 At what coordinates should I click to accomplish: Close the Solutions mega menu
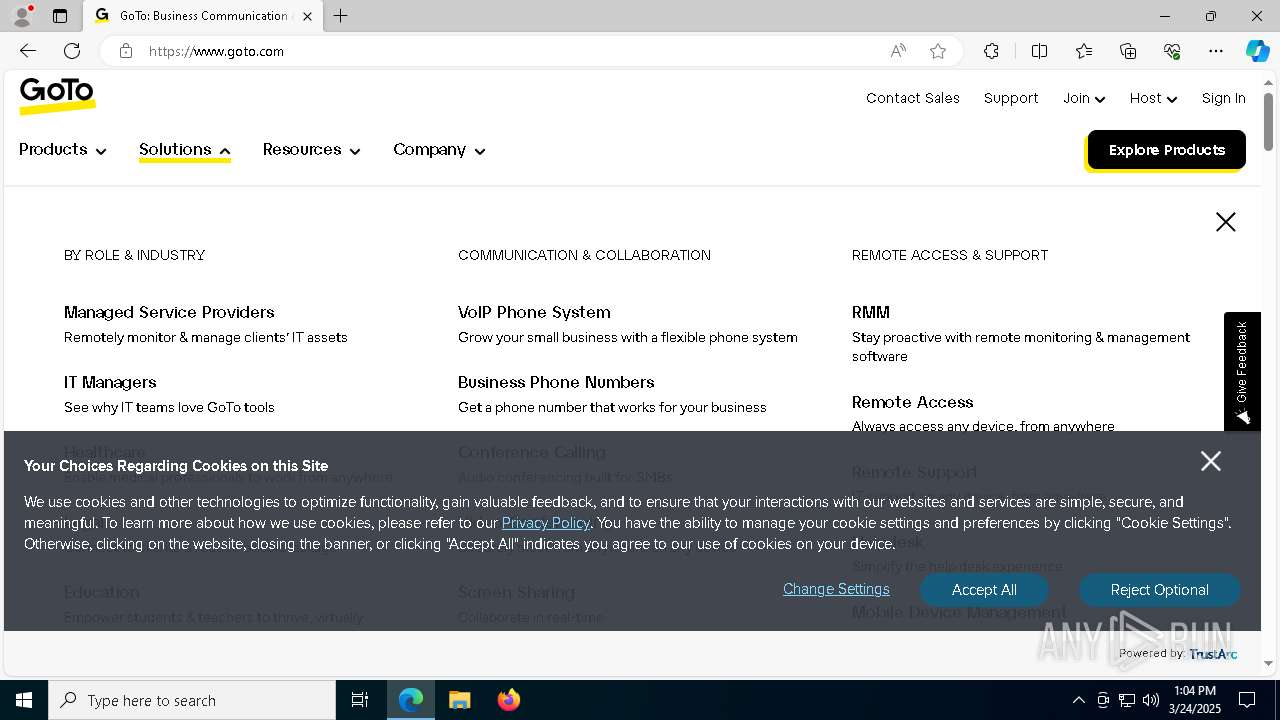1226,222
